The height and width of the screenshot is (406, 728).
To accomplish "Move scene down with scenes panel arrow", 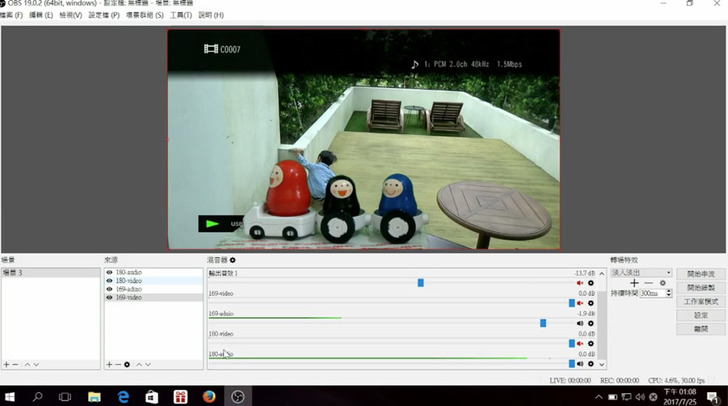I will [36, 365].
